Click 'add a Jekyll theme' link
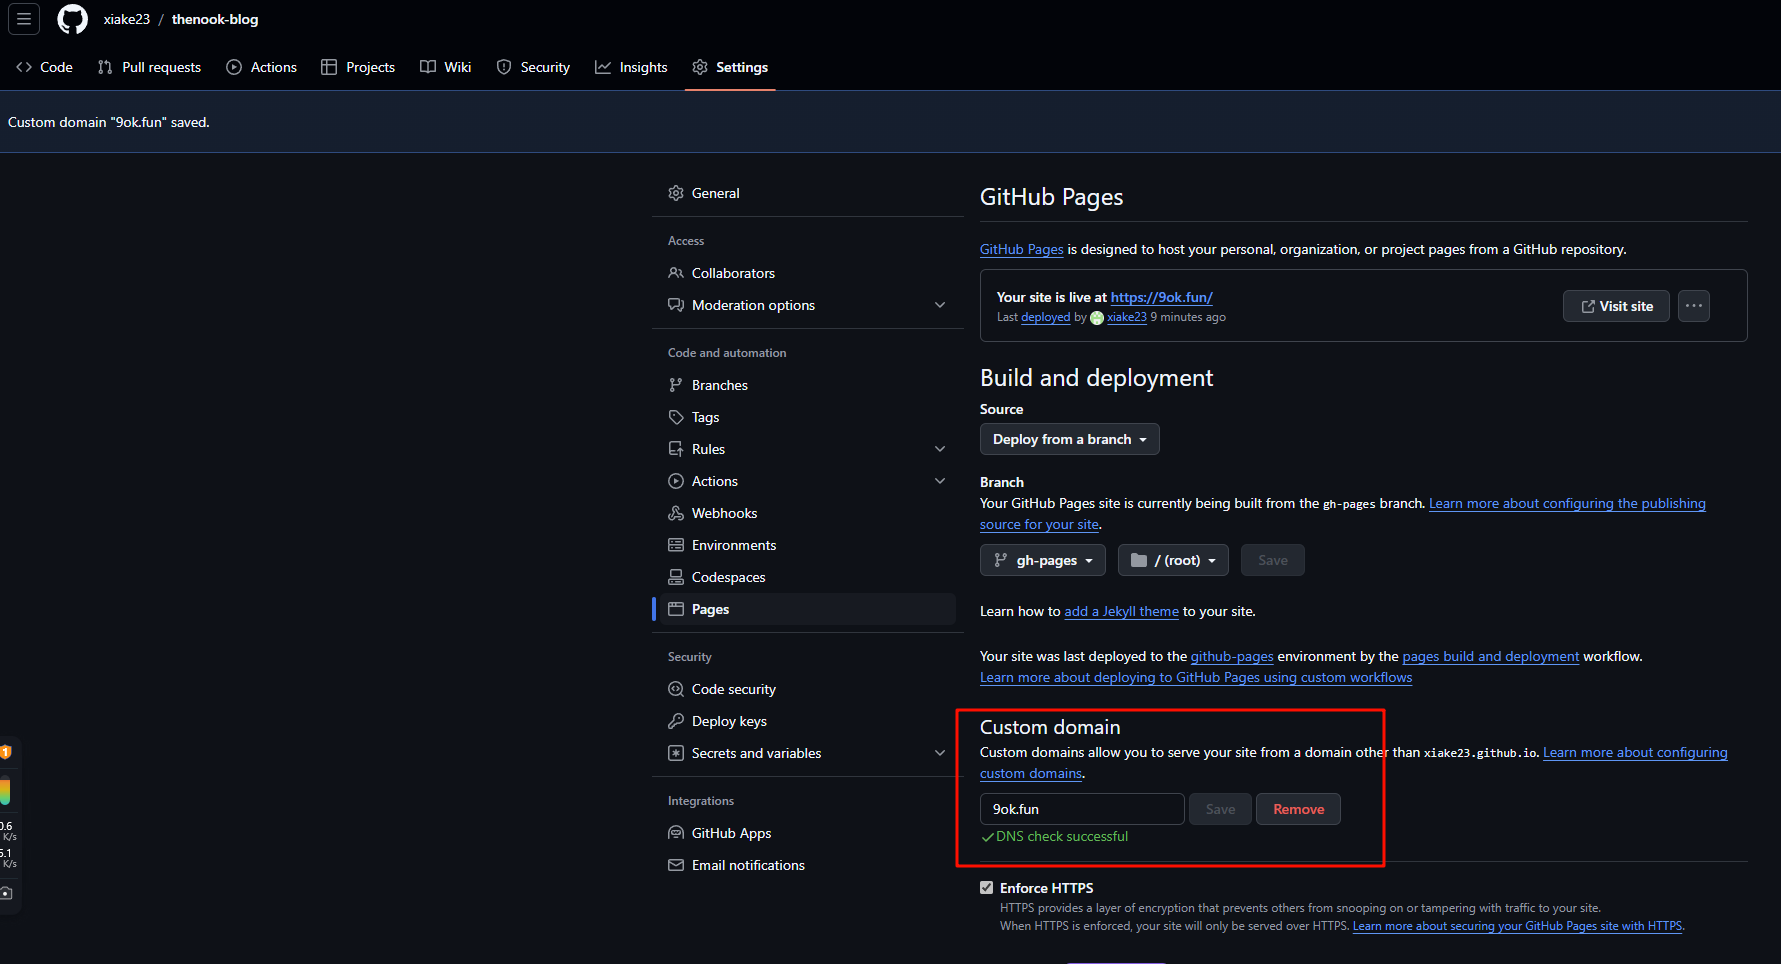The image size is (1781, 964). click(x=1121, y=611)
